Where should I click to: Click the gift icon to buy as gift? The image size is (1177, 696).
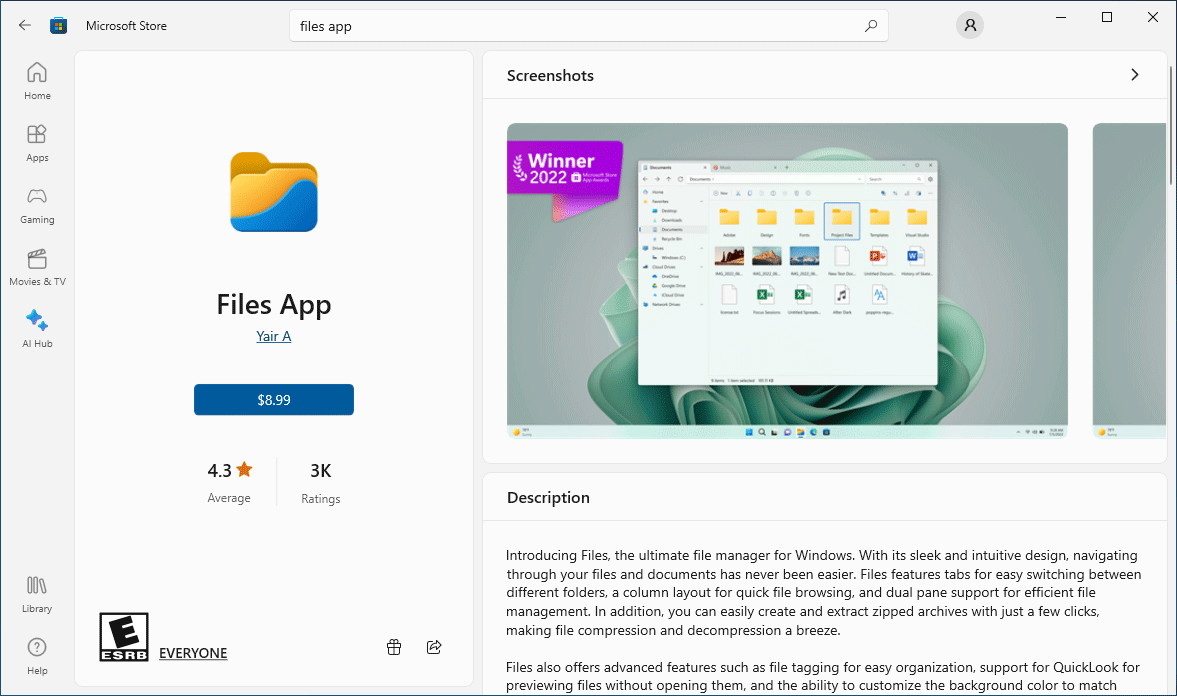pos(394,647)
